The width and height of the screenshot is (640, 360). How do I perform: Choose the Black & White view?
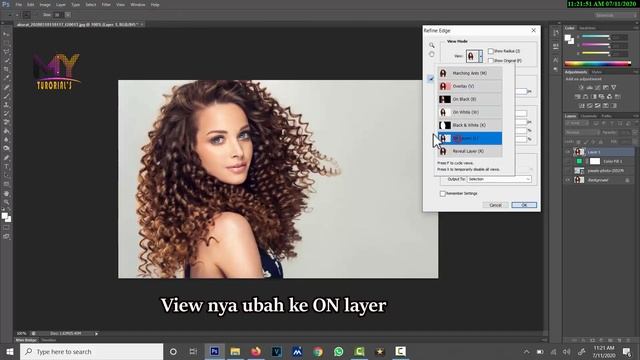[x=470, y=125]
